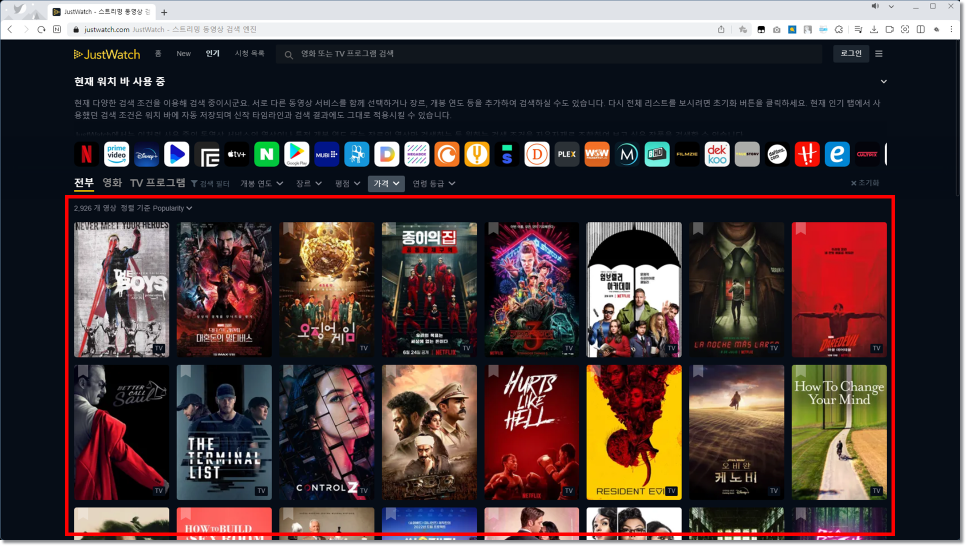This screenshot has height=546, width=966.
Task: Click the movie search input field
Action: [x=548, y=54]
